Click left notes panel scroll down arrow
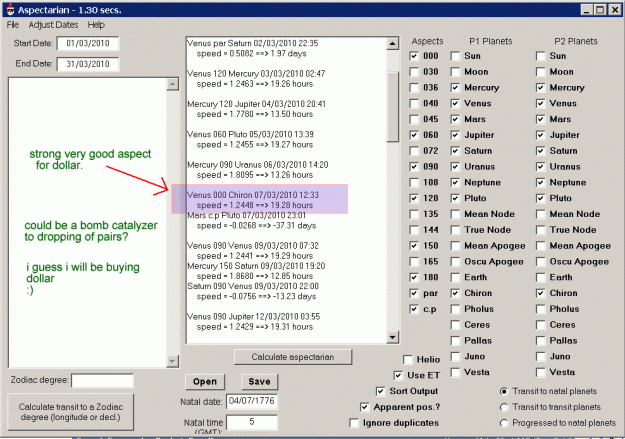 pyautogui.click(x=172, y=361)
